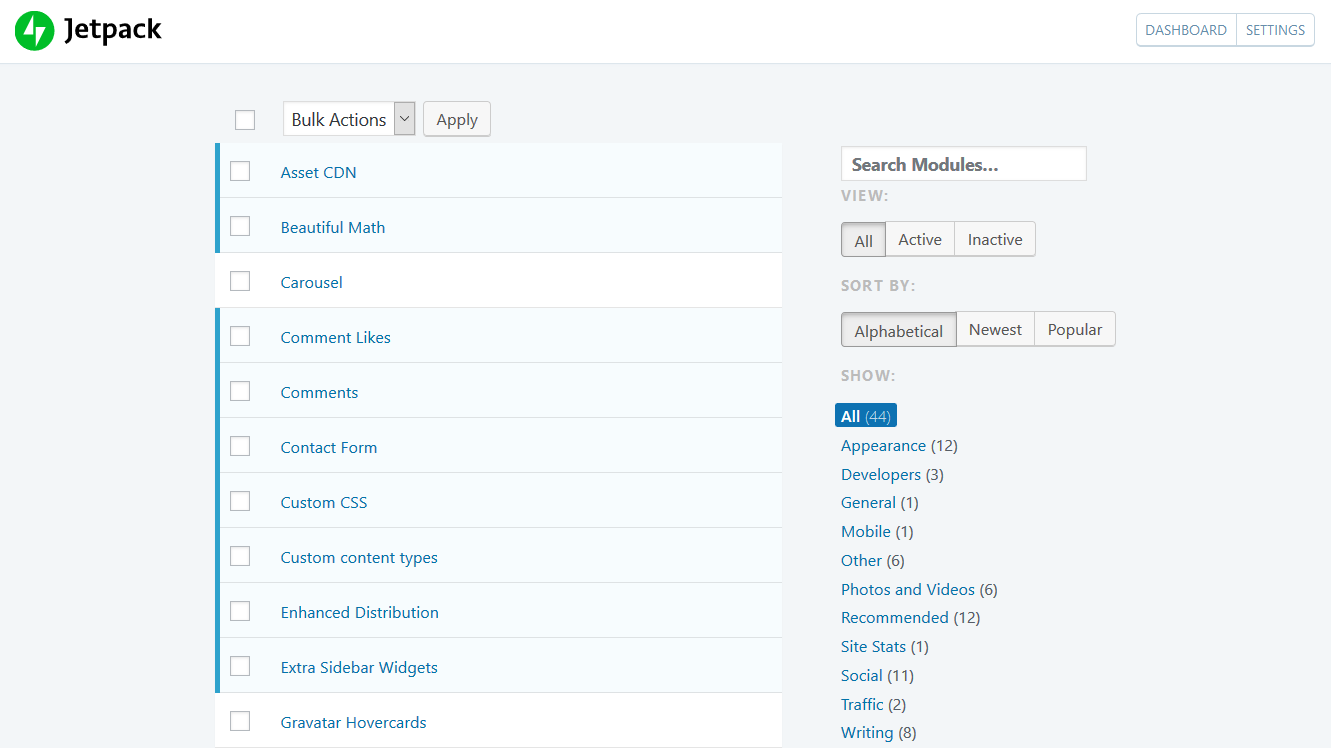Open the Contact Form module link

[x=329, y=447]
